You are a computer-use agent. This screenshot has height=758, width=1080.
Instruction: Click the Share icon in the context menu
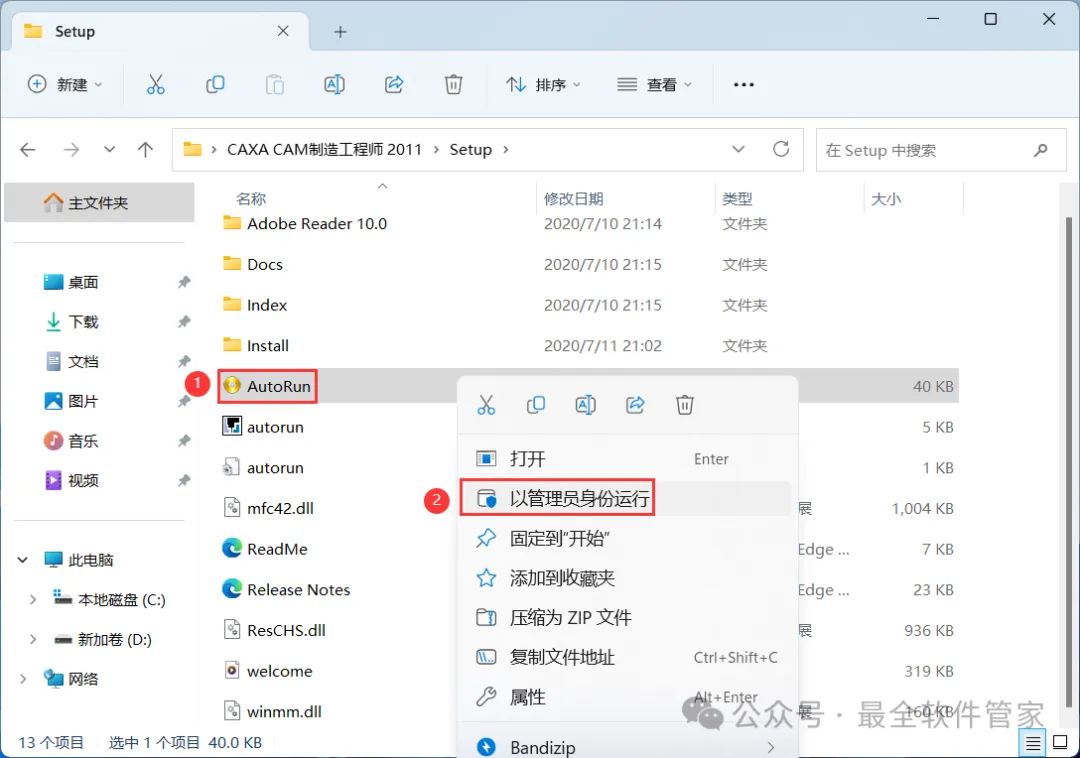[635, 405]
